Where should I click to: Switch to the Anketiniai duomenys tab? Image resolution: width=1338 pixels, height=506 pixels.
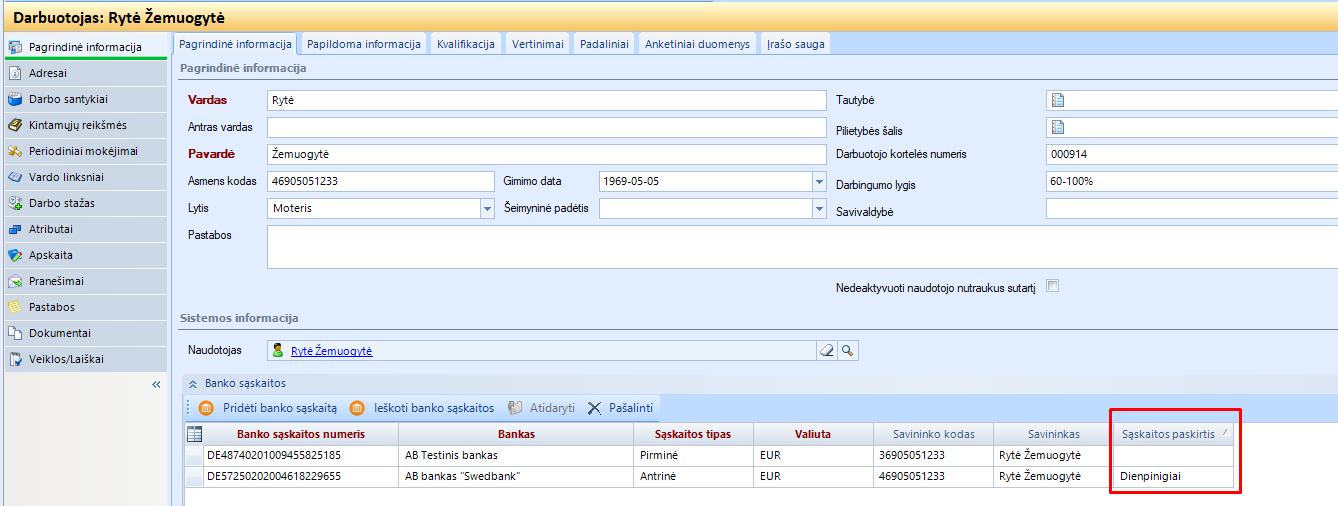coord(697,44)
